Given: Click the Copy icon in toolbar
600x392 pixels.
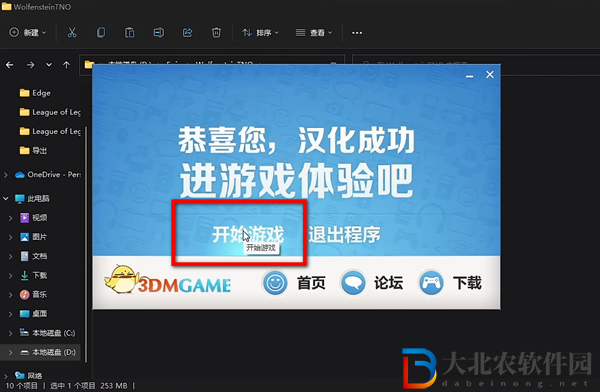Looking at the screenshot, I should (101, 33).
